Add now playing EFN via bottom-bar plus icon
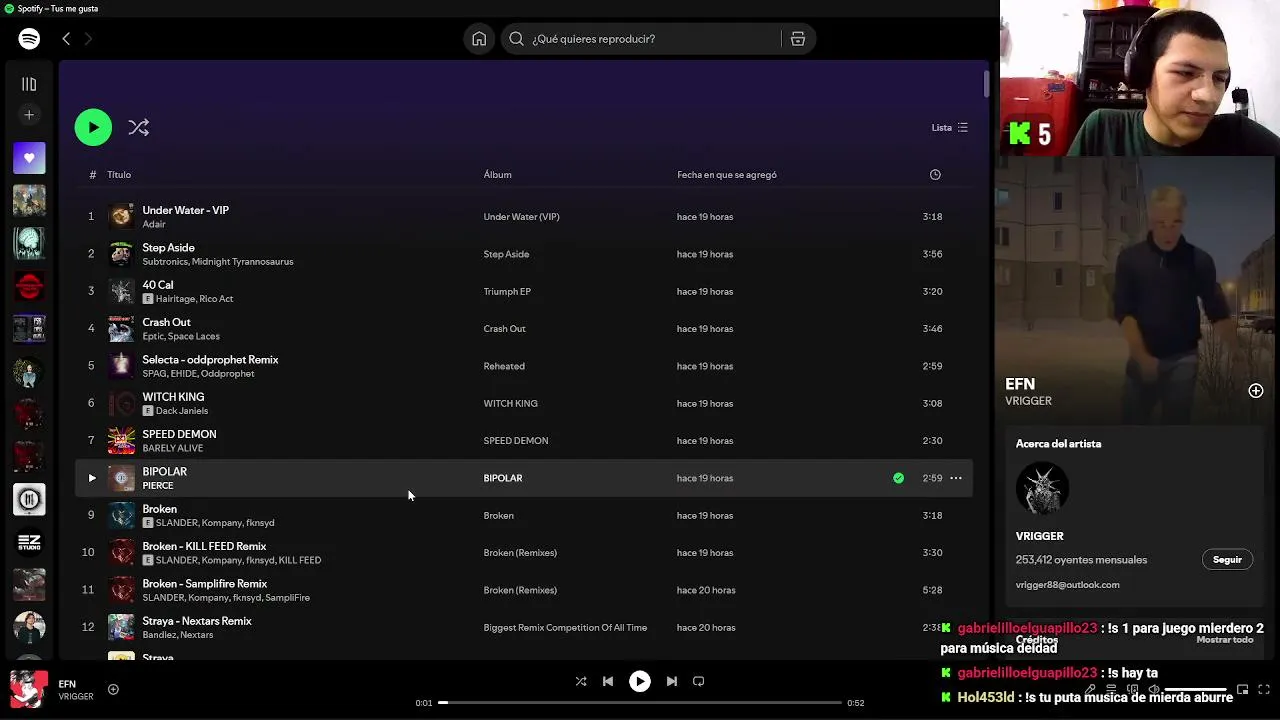 pos(113,689)
